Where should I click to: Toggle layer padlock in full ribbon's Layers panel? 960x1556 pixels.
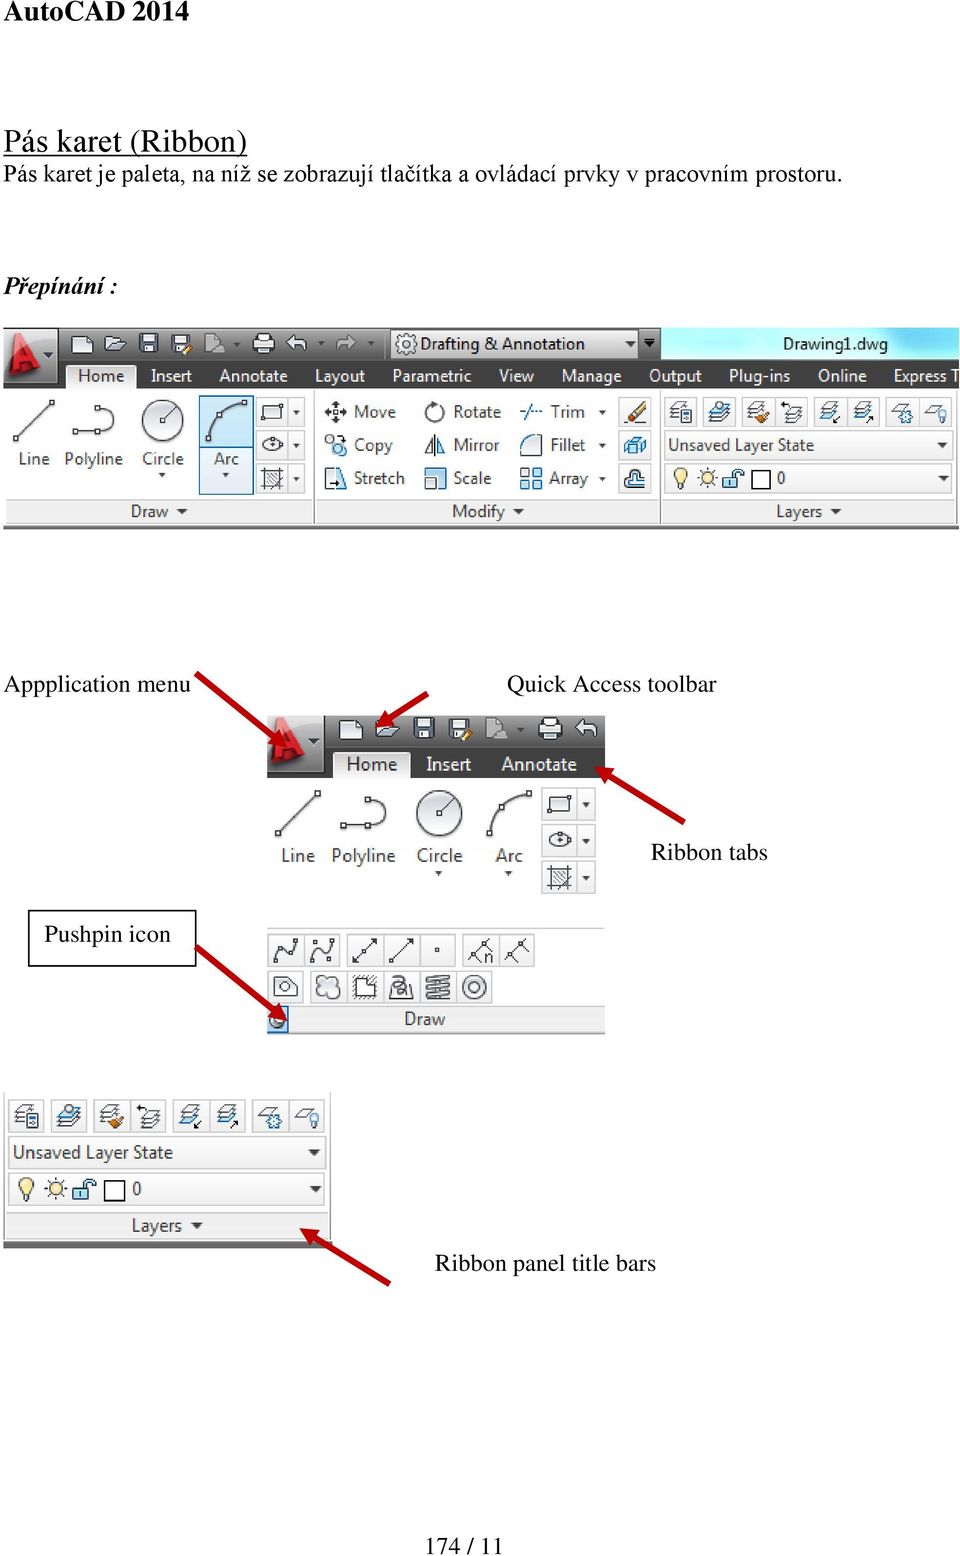(732, 479)
